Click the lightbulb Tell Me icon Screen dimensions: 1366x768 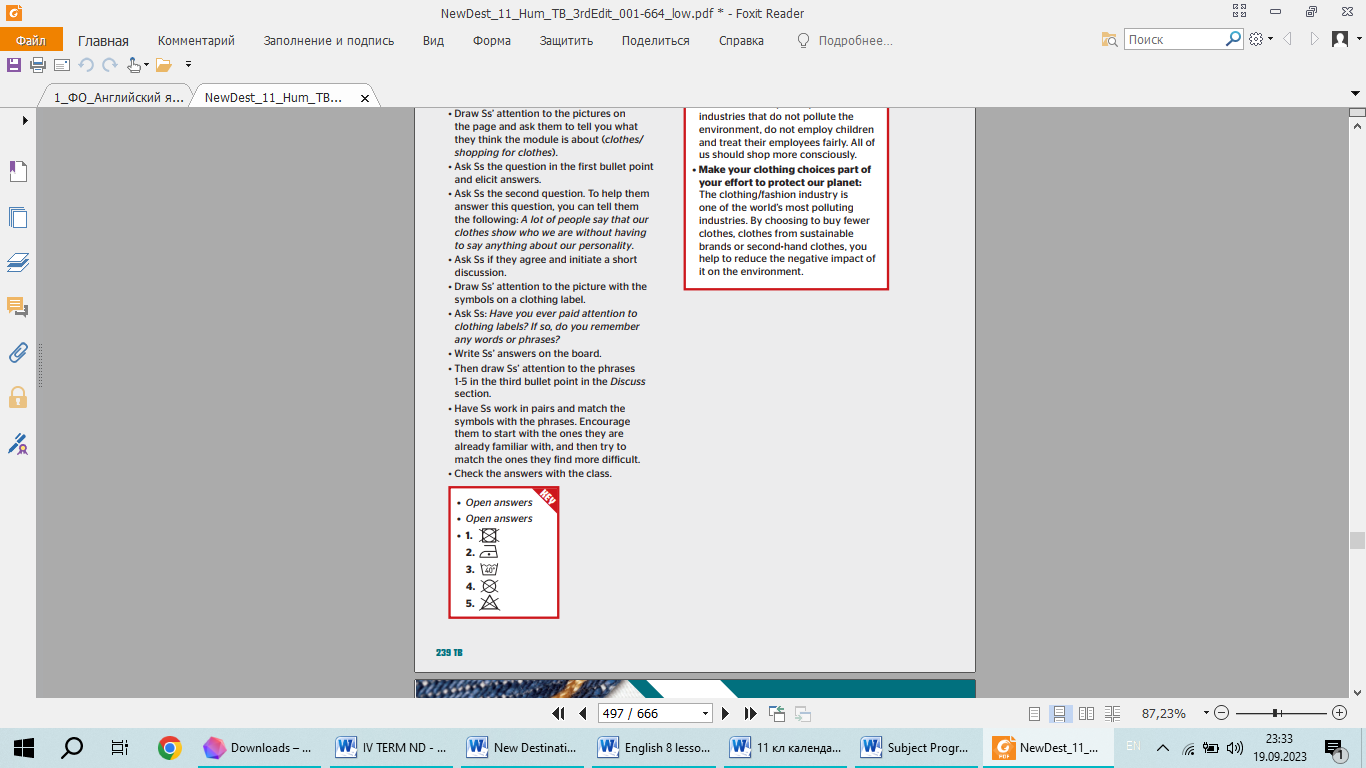pyautogui.click(x=803, y=40)
